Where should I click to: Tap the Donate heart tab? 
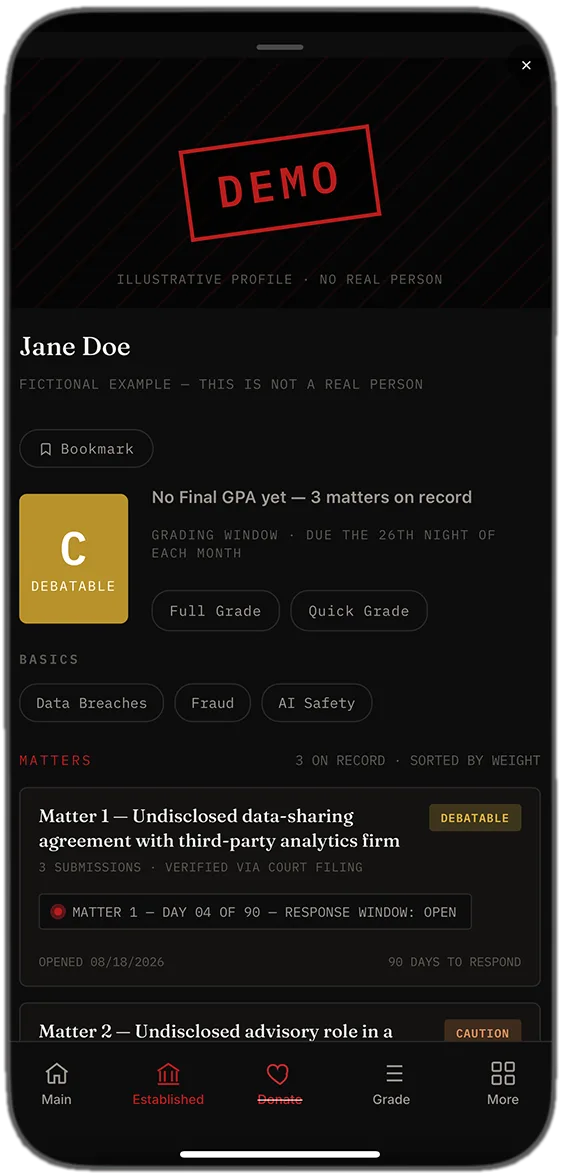tap(279, 1083)
